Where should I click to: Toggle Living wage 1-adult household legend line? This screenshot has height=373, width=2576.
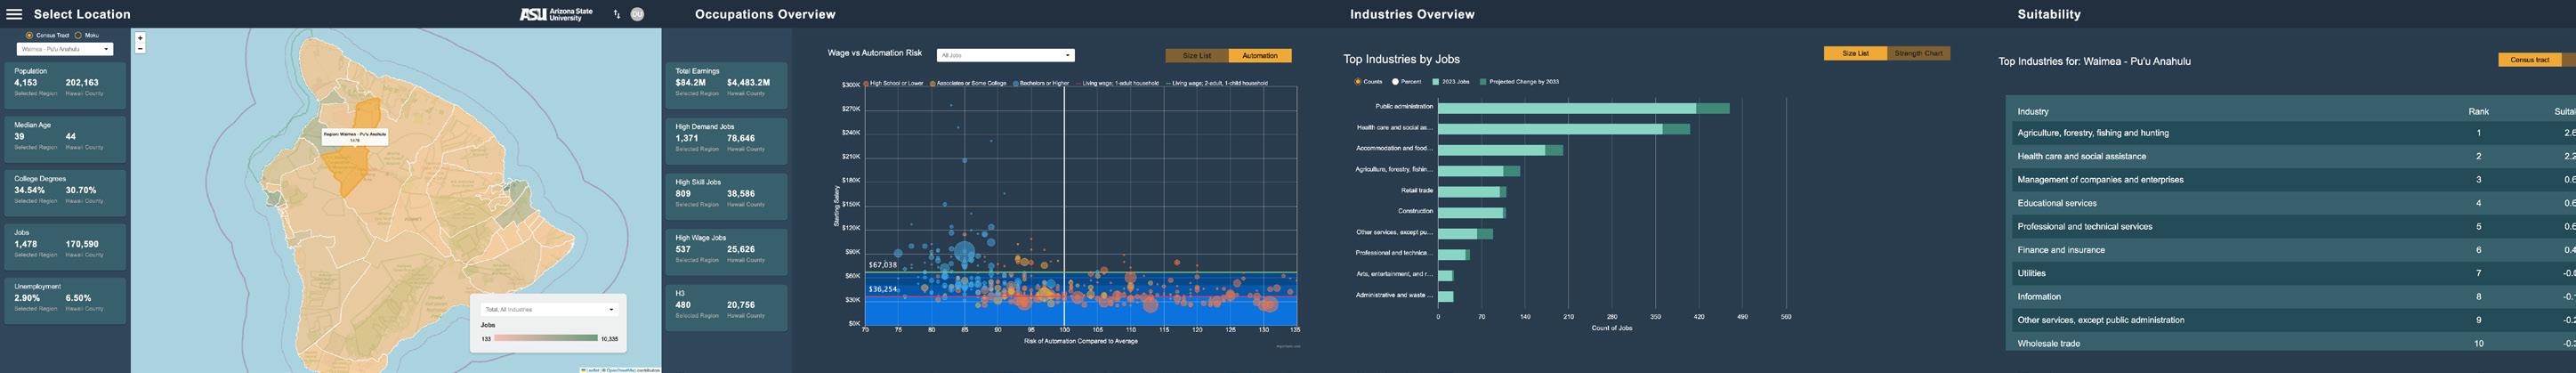[x=1117, y=83]
